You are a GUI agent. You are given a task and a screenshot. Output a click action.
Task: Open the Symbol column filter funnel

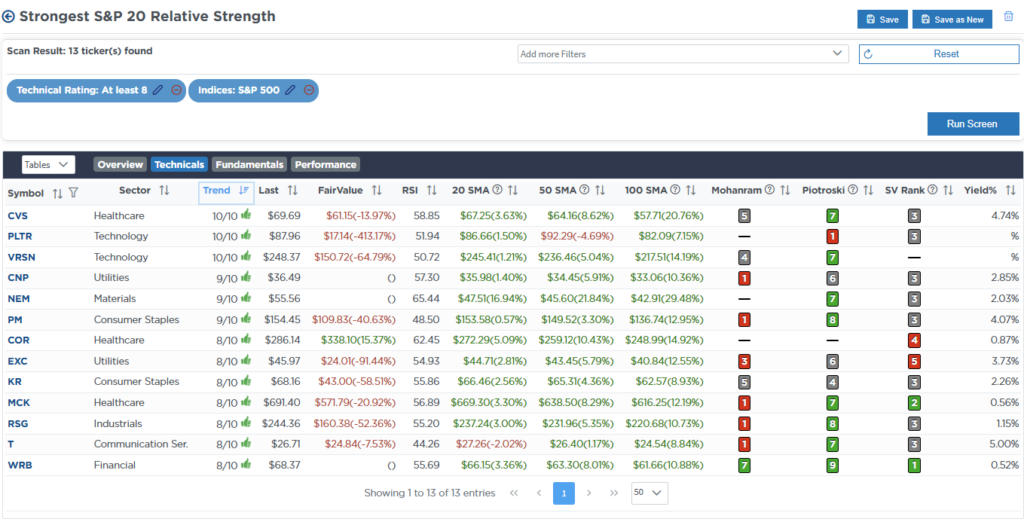(73, 193)
